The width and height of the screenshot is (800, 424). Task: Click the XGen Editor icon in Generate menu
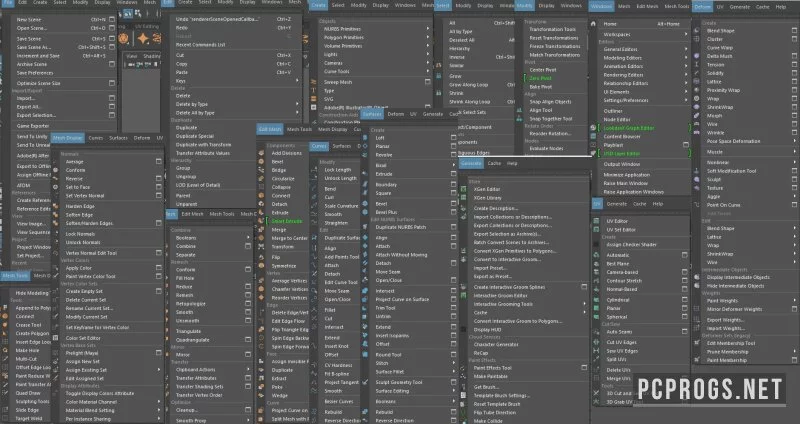[x=463, y=189]
